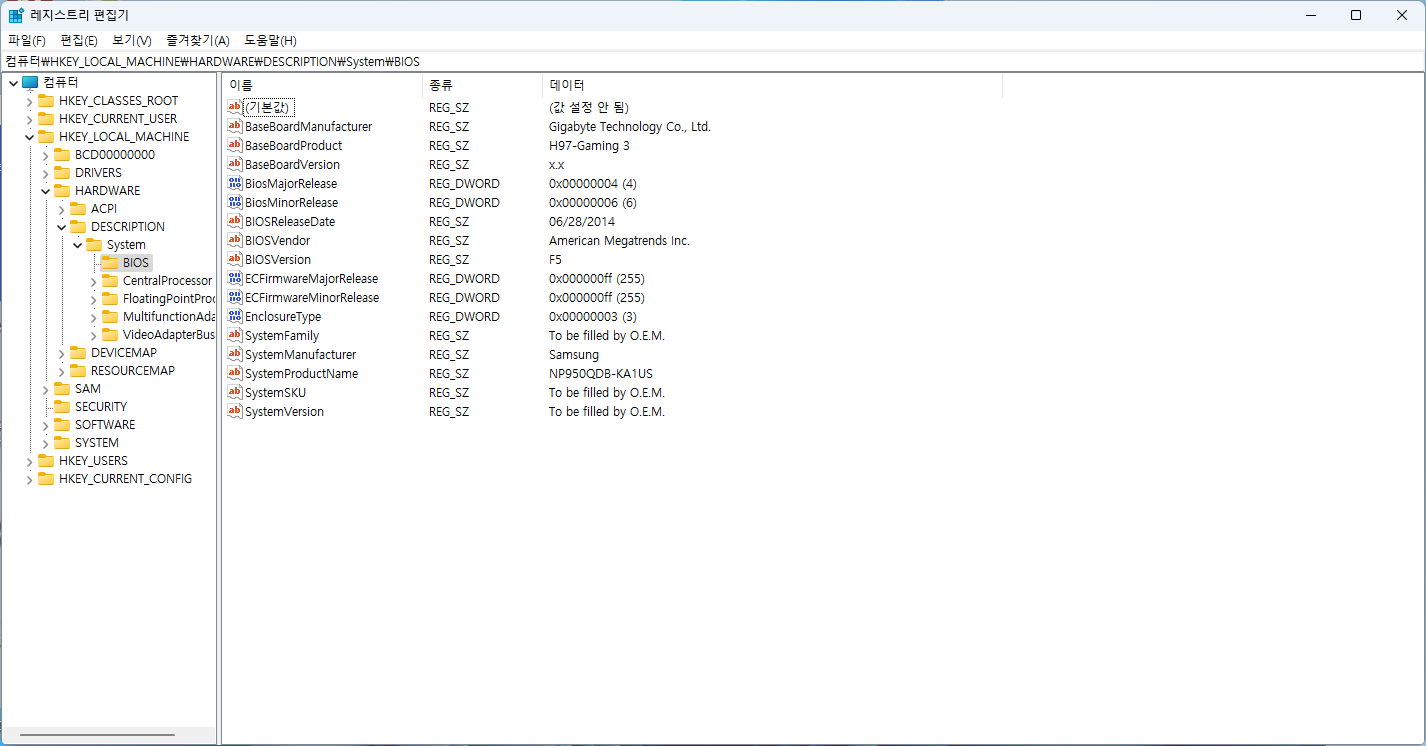This screenshot has height=746, width=1426.
Task: Click the string icon of (기본값) entry
Action: 235,107
